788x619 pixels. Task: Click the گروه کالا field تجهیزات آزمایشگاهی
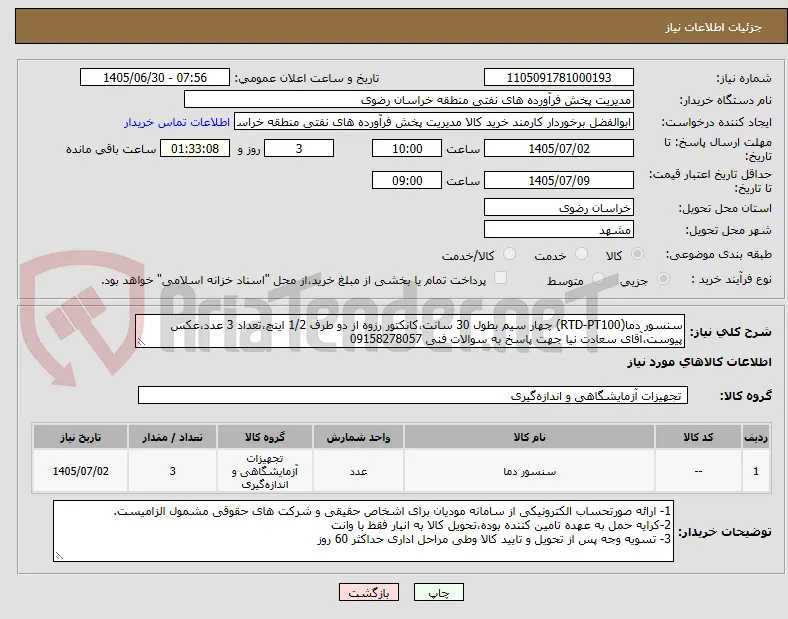pyautogui.click(x=413, y=395)
